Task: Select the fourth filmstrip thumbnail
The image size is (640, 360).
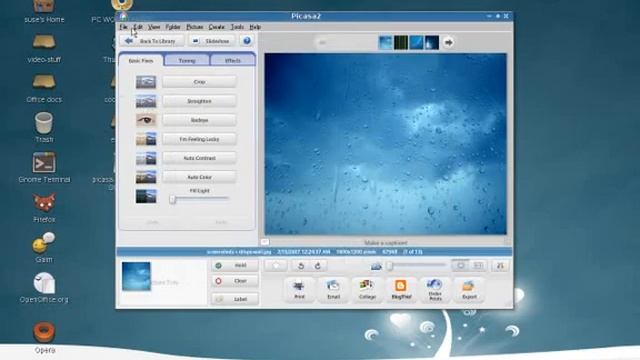Action: [432, 42]
